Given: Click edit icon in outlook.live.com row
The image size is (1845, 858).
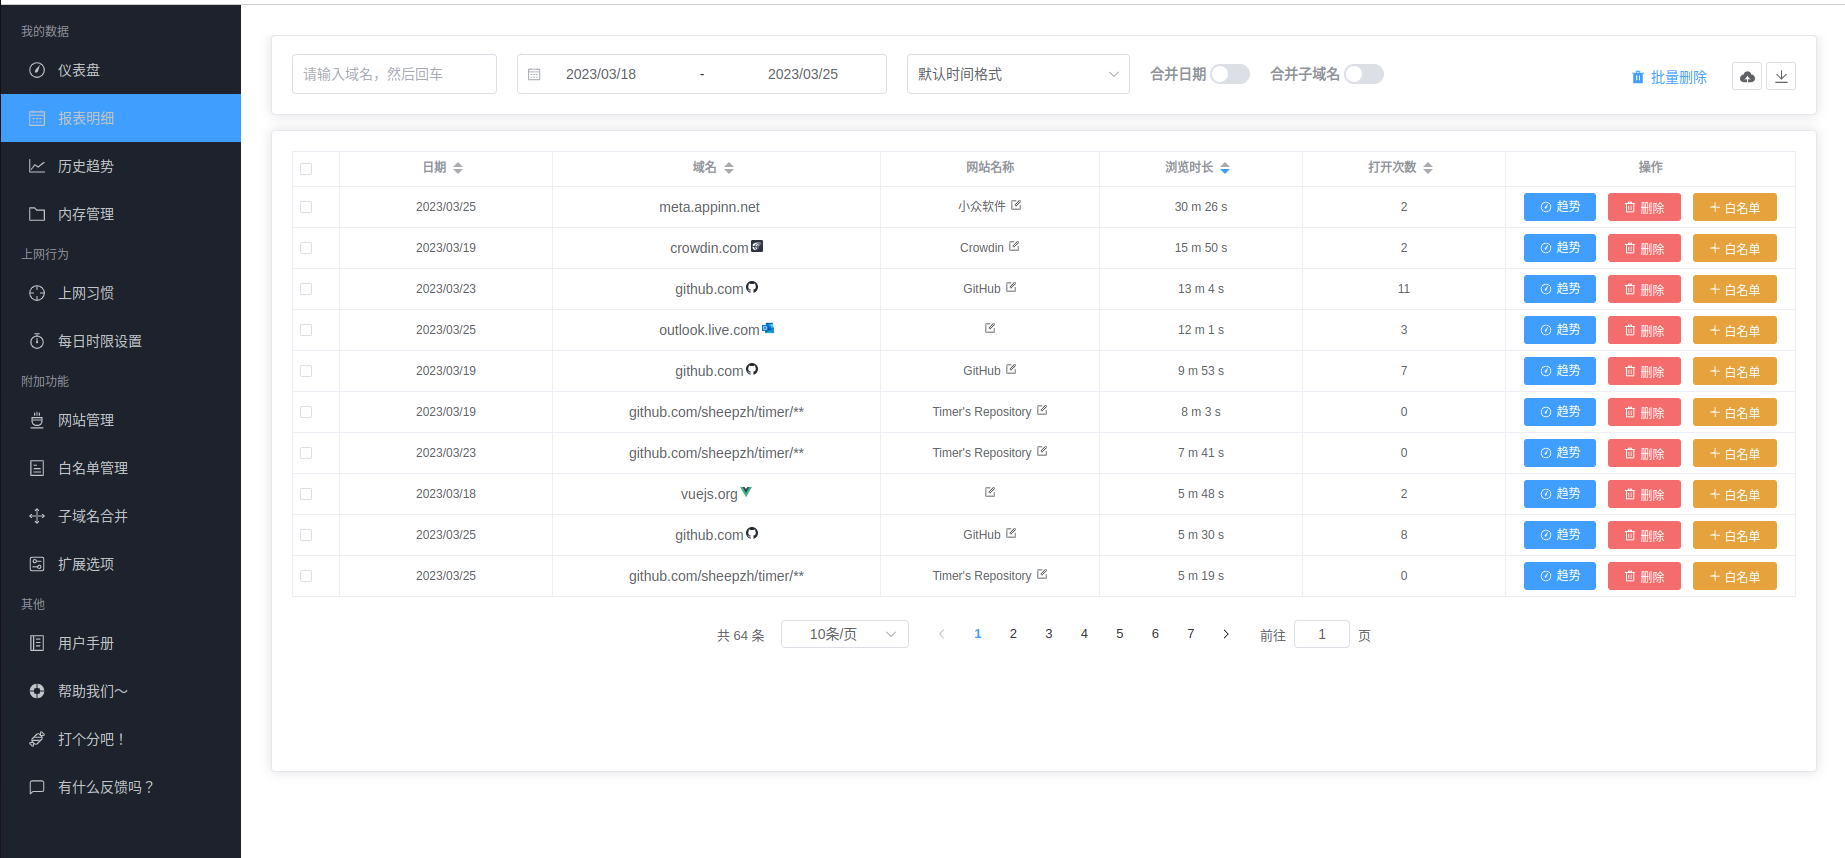Looking at the screenshot, I should click(990, 328).
